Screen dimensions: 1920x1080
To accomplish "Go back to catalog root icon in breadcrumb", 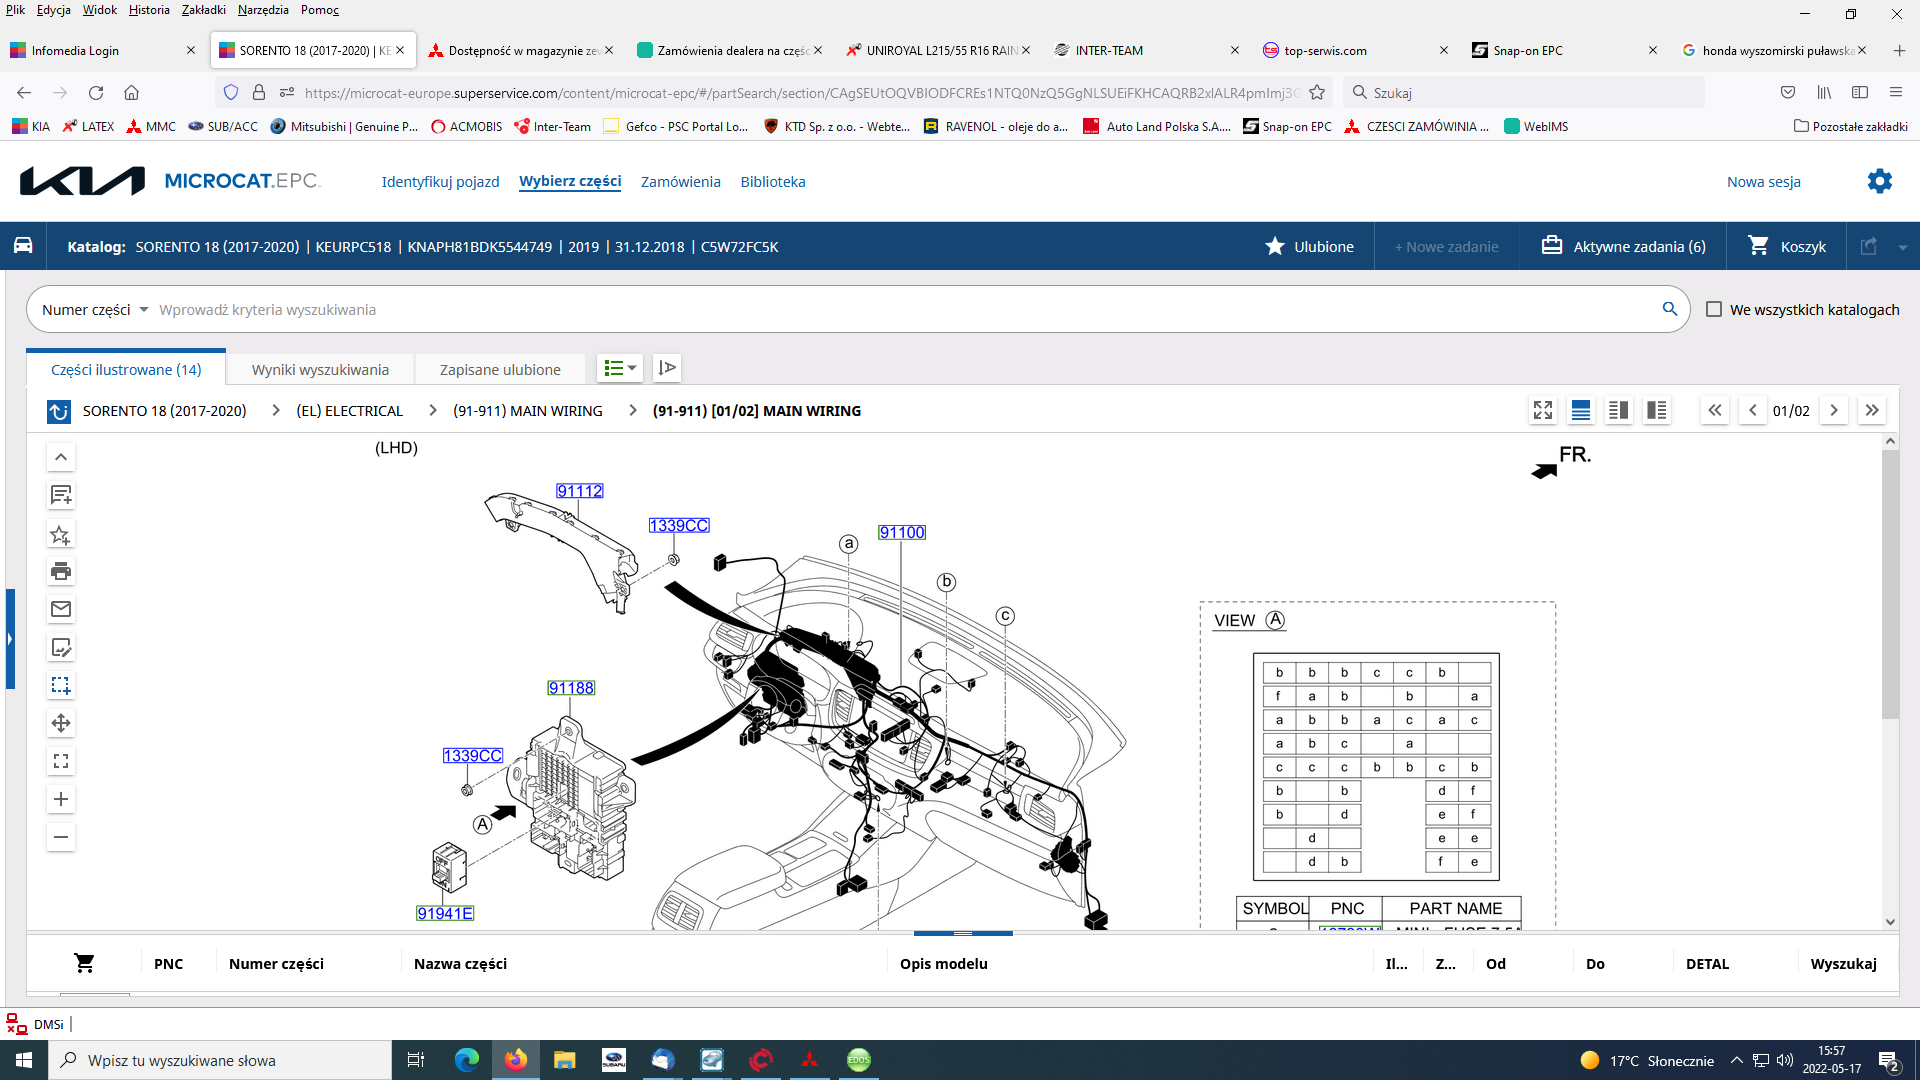I will (59, 411).
